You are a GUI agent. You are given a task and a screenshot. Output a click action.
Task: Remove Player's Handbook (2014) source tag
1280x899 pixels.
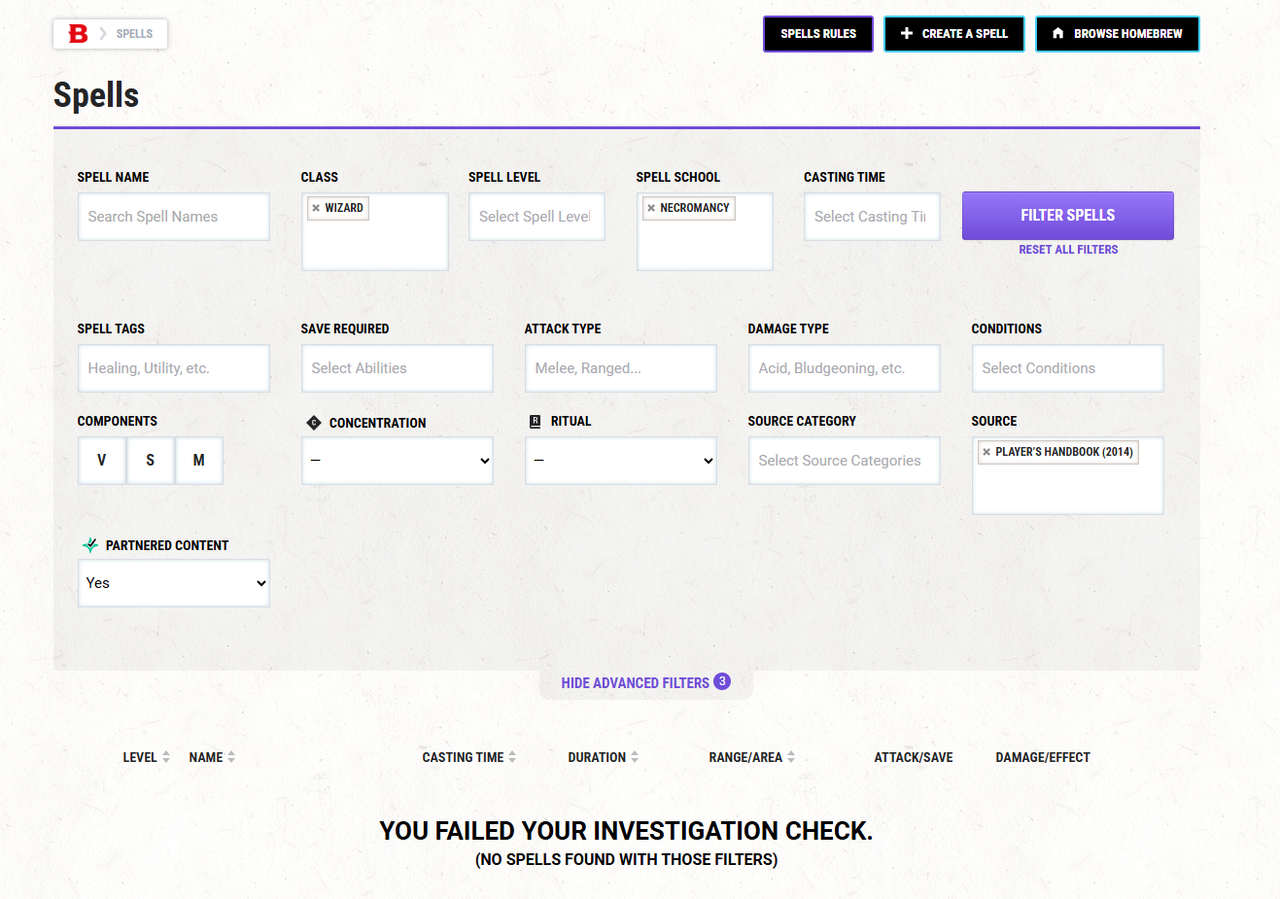pos(986,452)
